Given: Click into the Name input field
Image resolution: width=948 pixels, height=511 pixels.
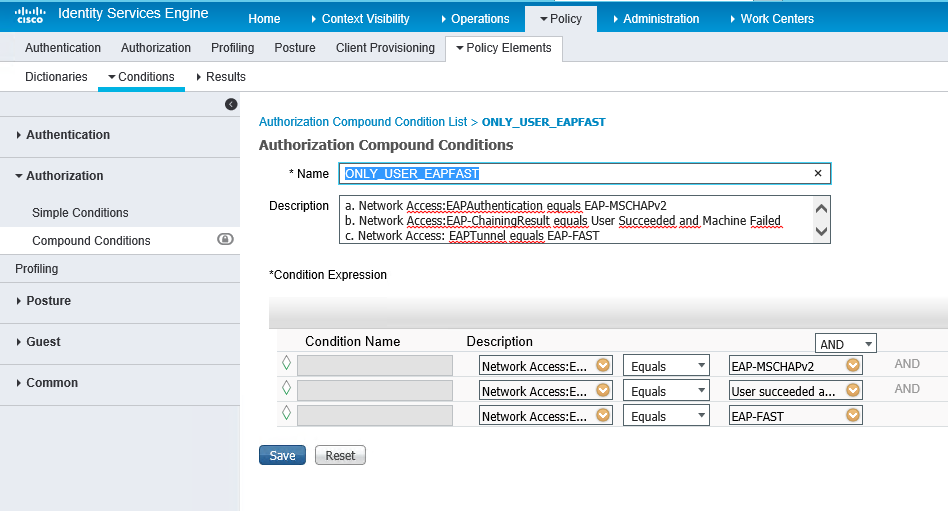Looking at the screenshot, I should 585,174.
